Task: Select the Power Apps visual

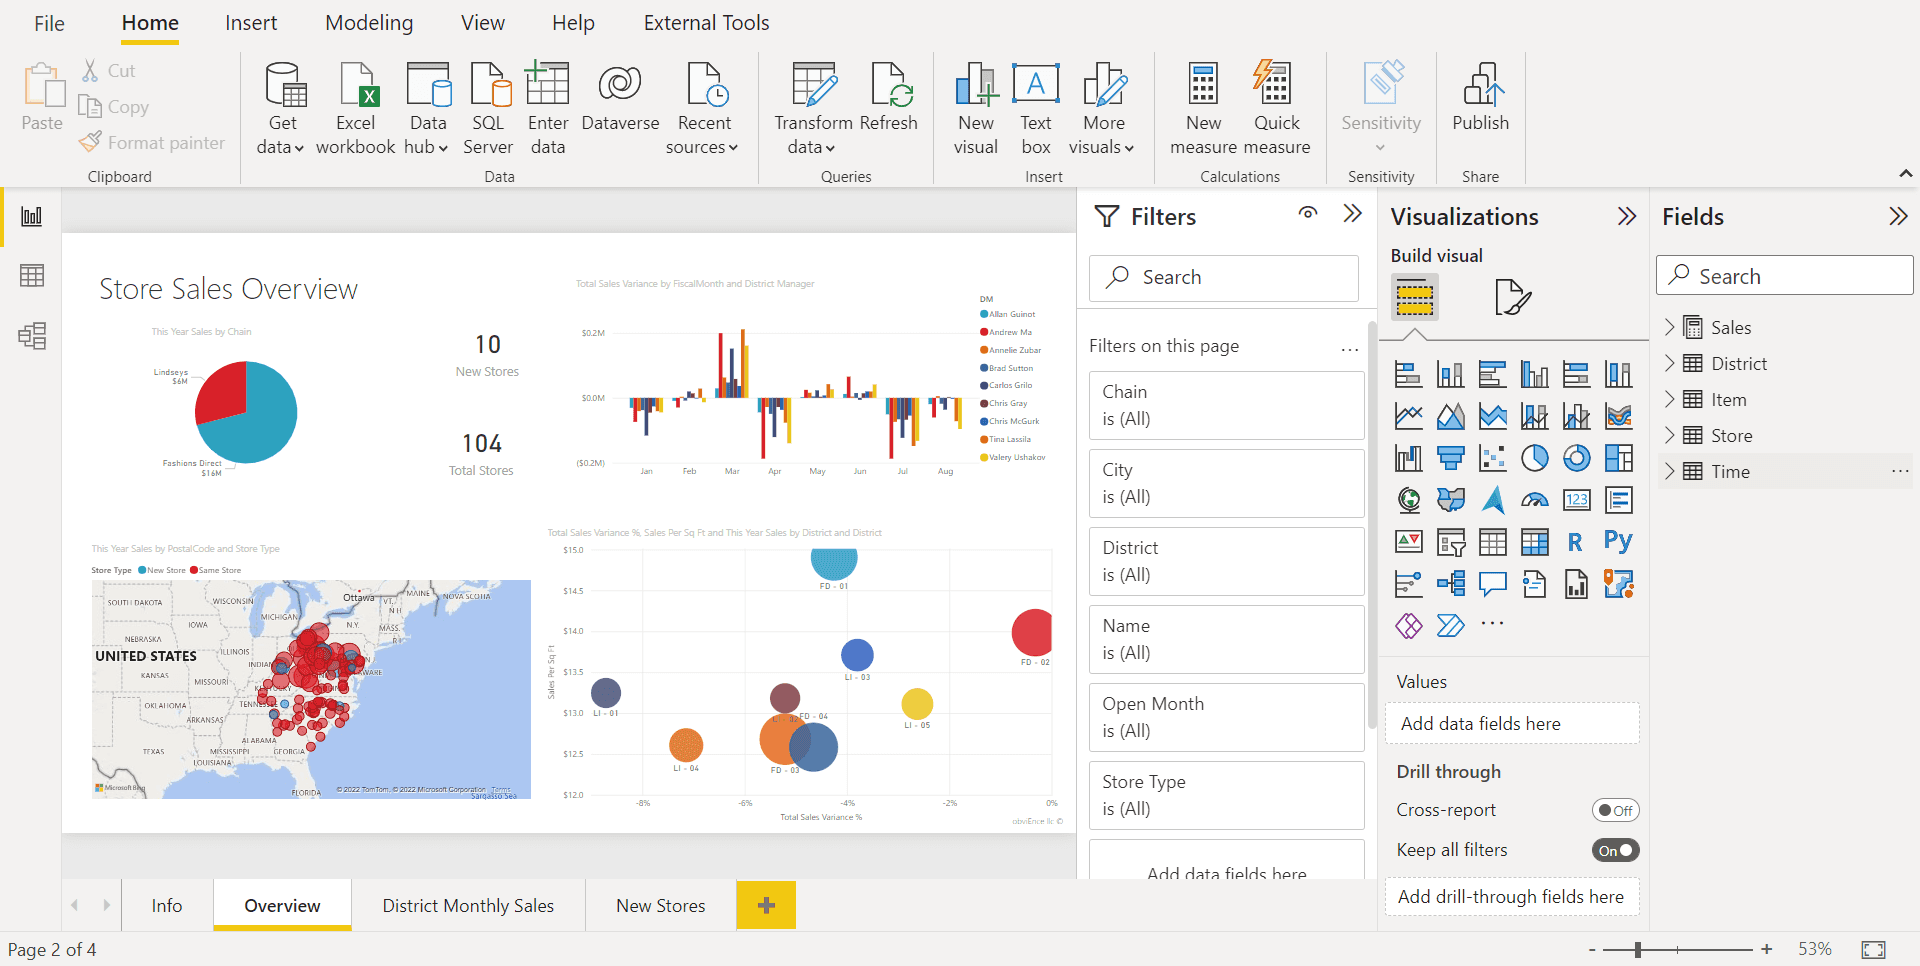Action: tap(1408, 626)
